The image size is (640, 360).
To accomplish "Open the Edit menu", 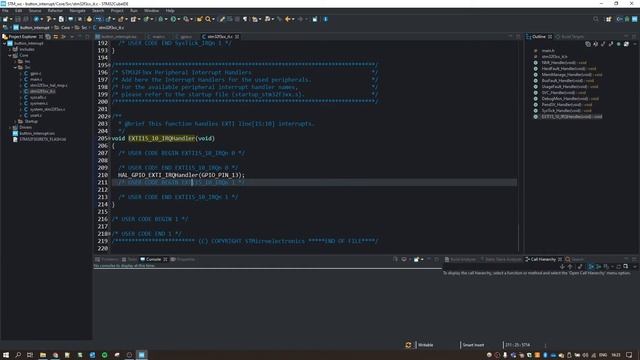I will pyautogui.click(x=18, y=11).
